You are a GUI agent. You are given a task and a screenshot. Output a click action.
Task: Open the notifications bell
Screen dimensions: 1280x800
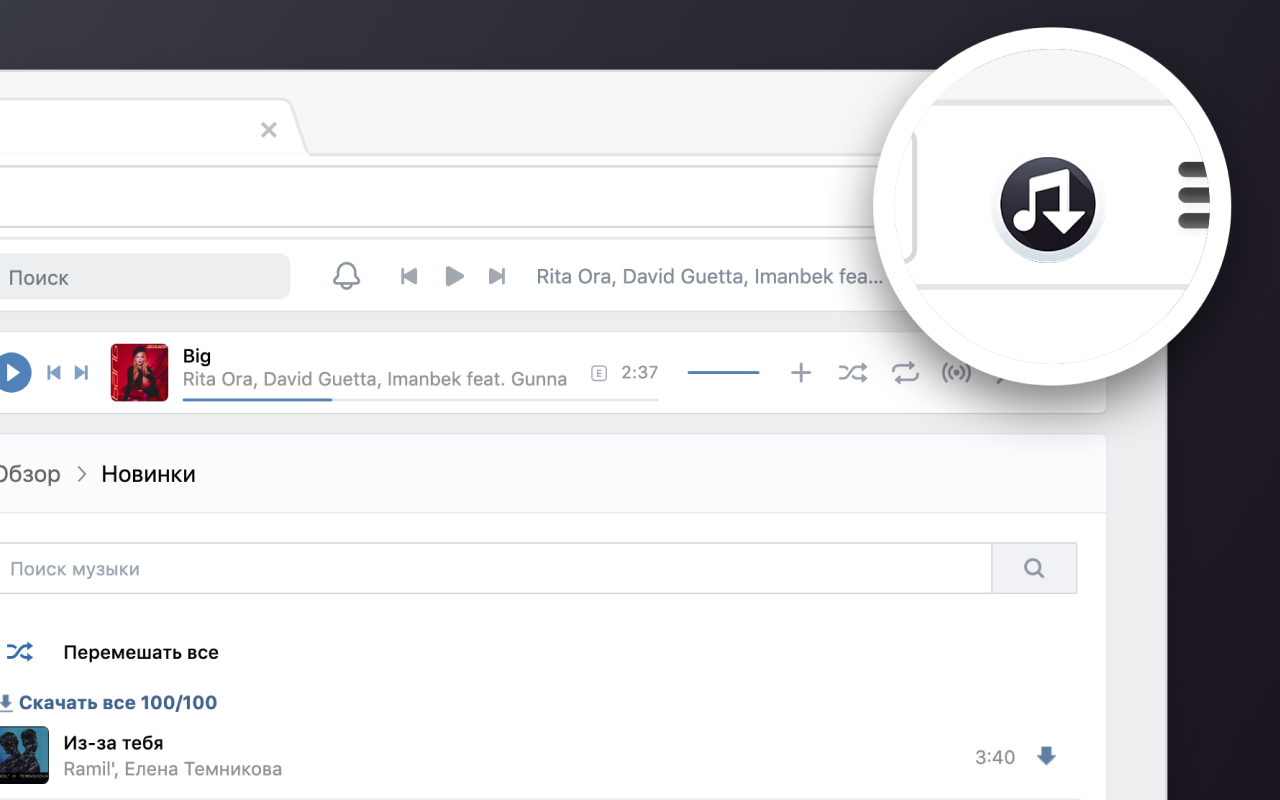coord(346,276)
